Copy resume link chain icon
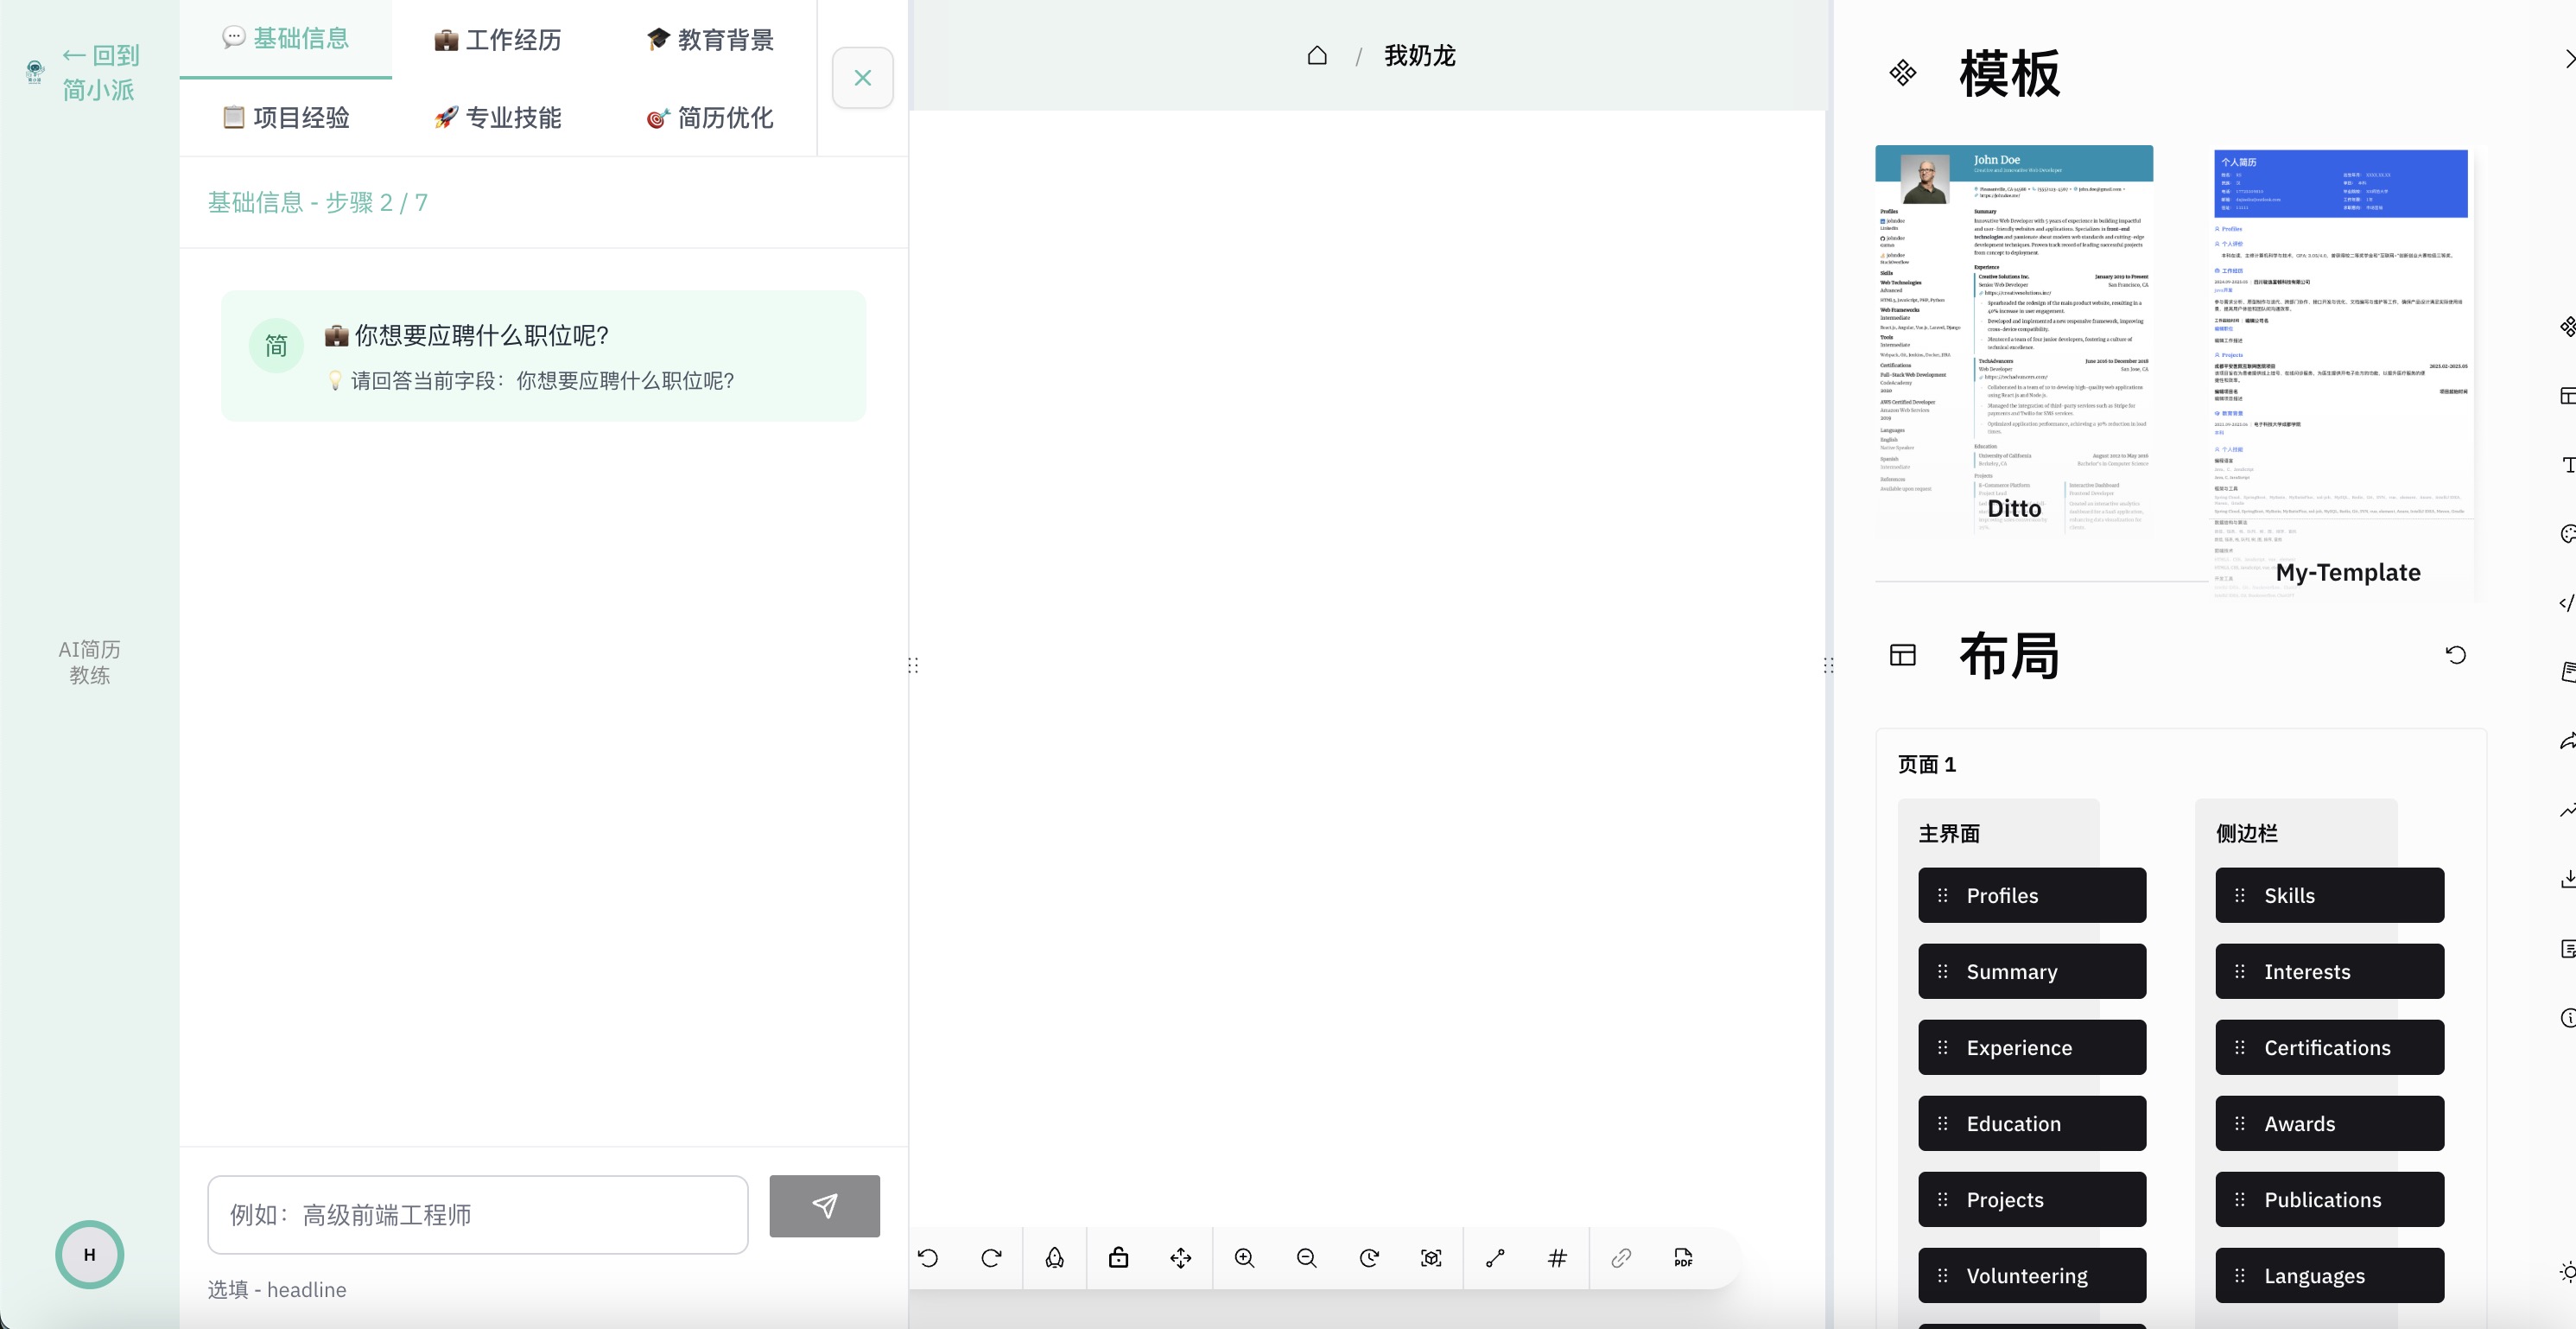 tap(1621, 1257)
